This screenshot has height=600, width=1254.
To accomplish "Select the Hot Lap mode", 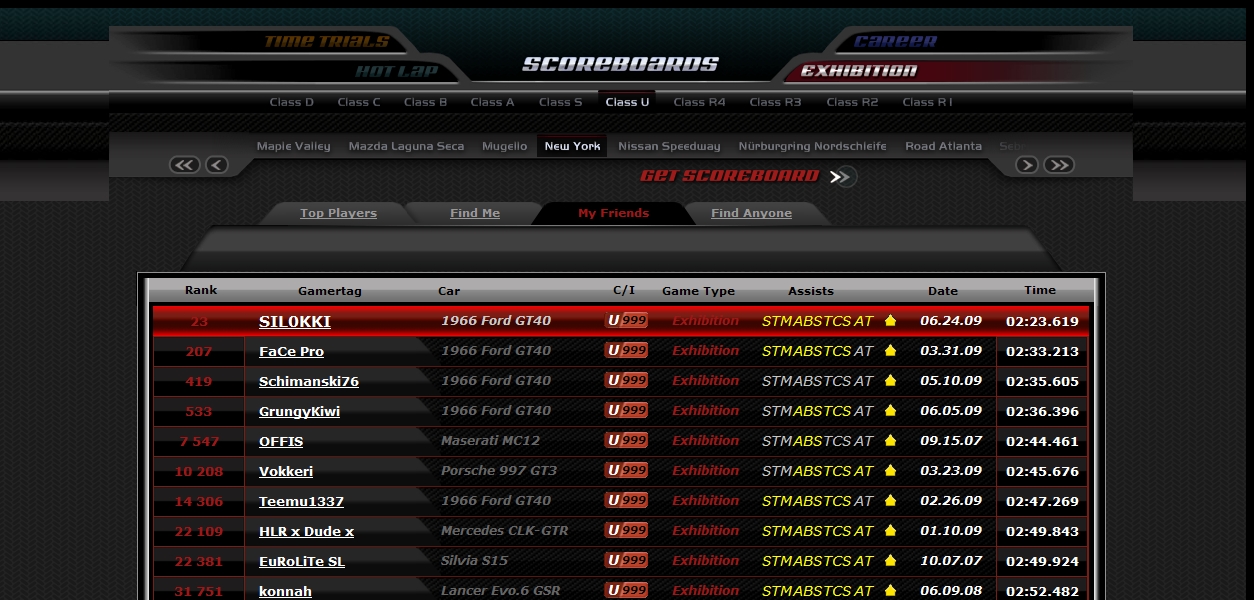I will 396,71.
